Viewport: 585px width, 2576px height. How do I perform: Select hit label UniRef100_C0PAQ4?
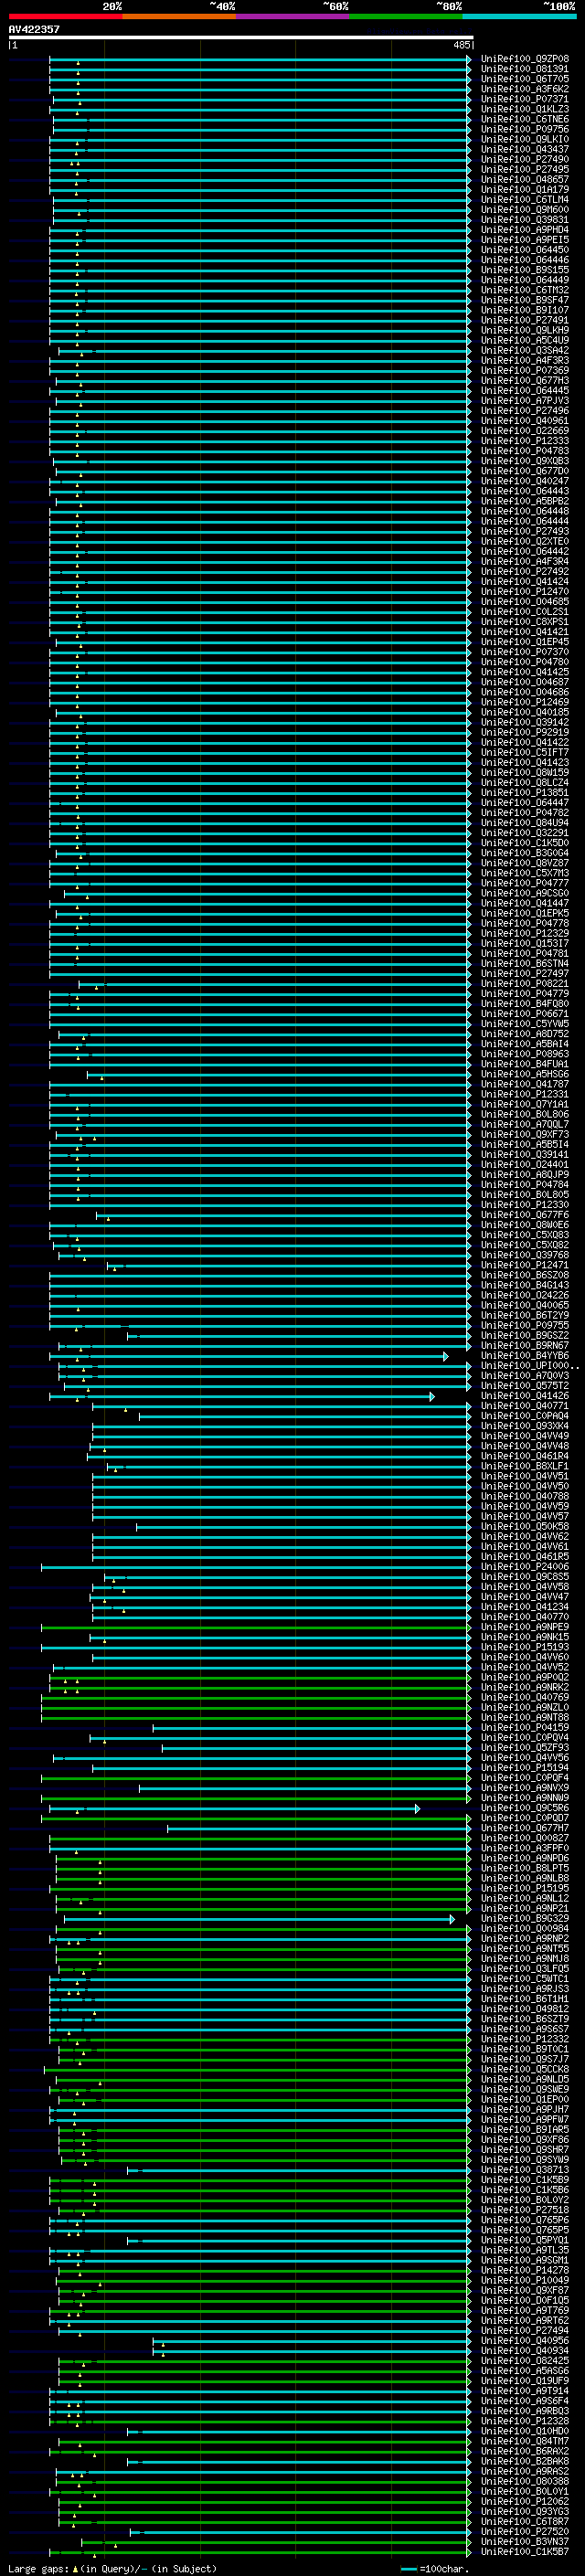click(524, 1416)
